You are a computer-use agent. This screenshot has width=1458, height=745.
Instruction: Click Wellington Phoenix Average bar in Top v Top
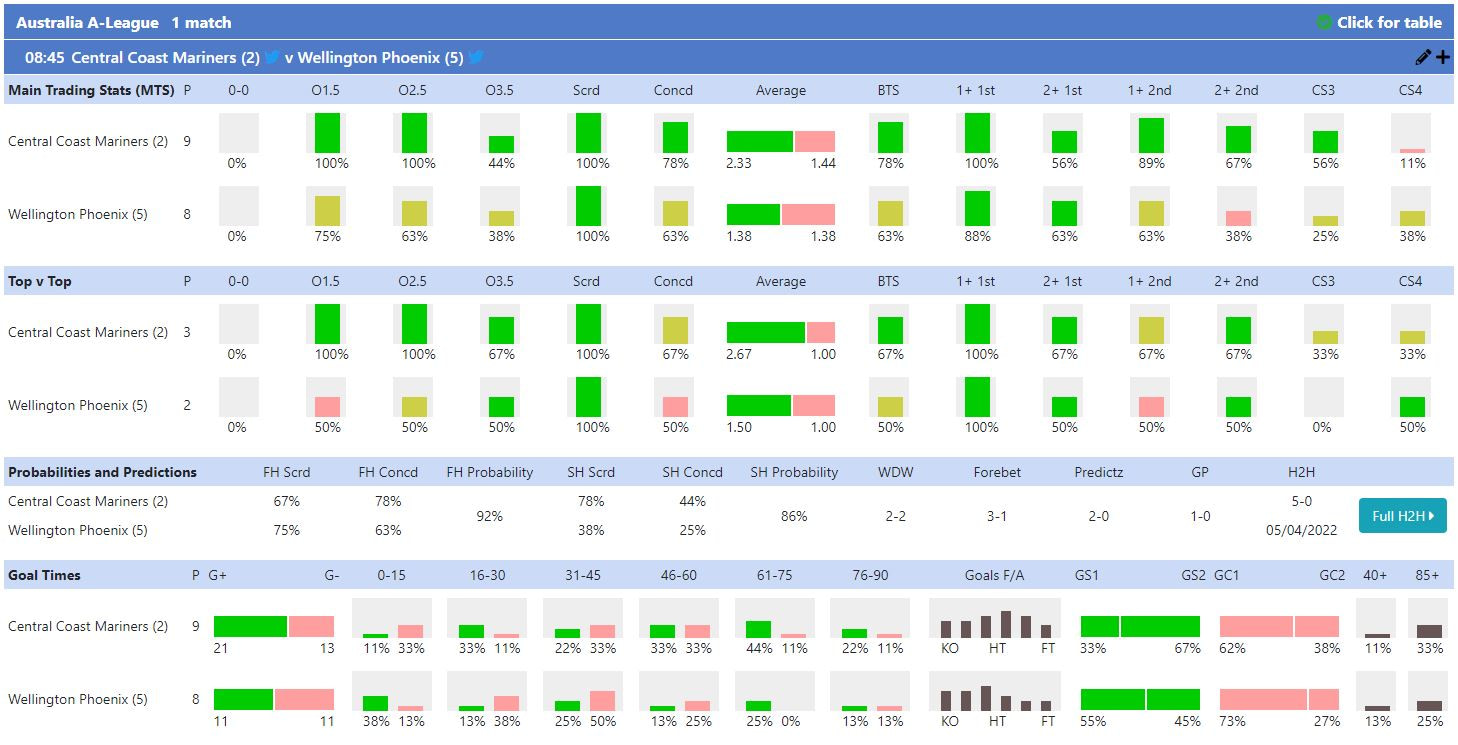[x=780, y=405]
